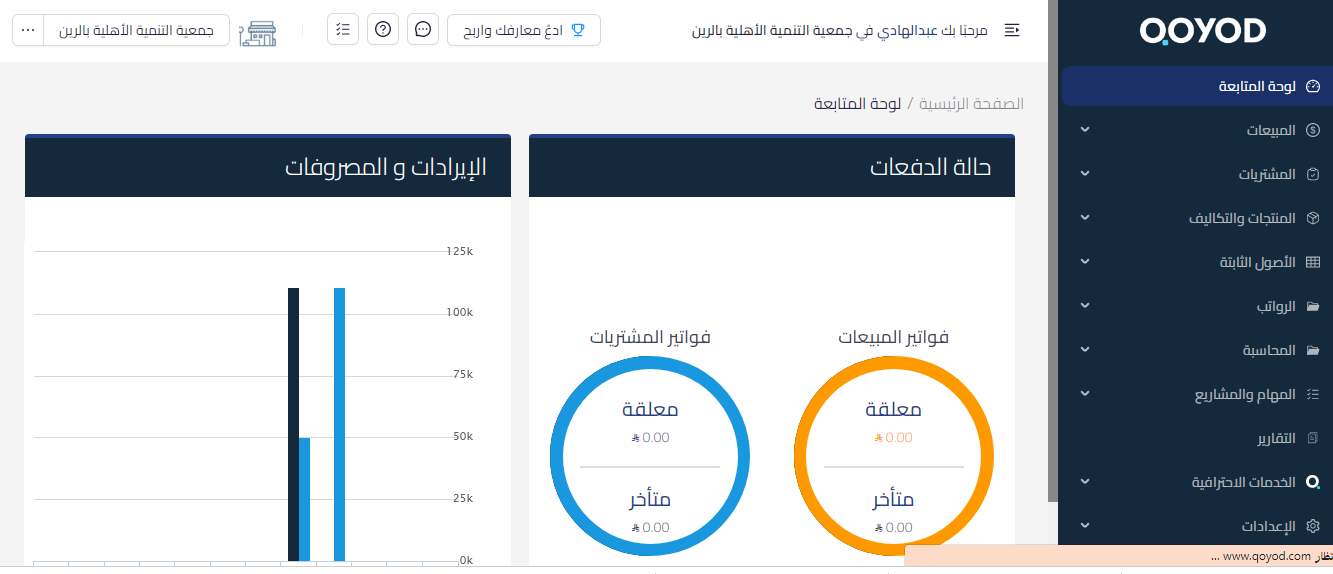
Task: Open the three-dots more options button
Action: pyautogui.click(x=28, y=30)
